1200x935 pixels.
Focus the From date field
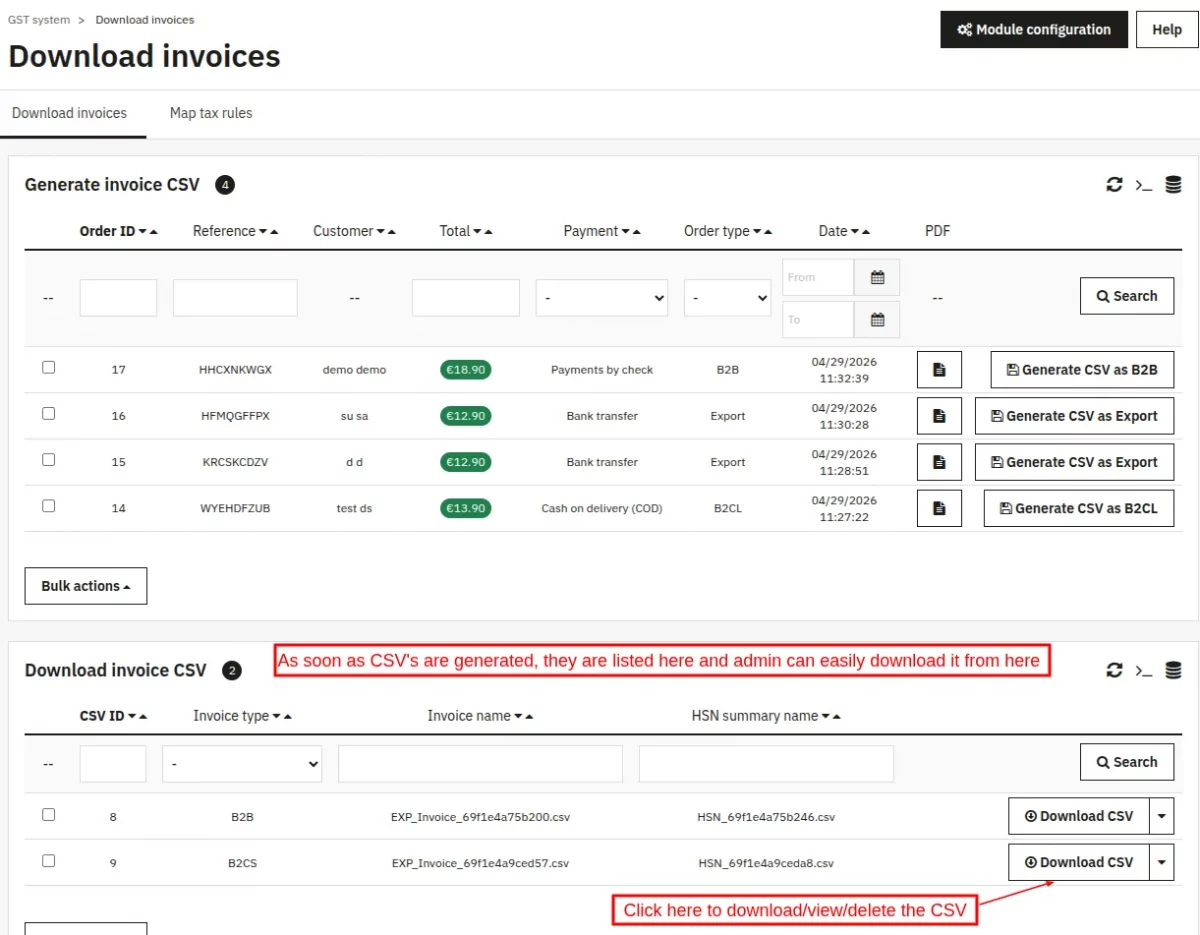(818, 277)
